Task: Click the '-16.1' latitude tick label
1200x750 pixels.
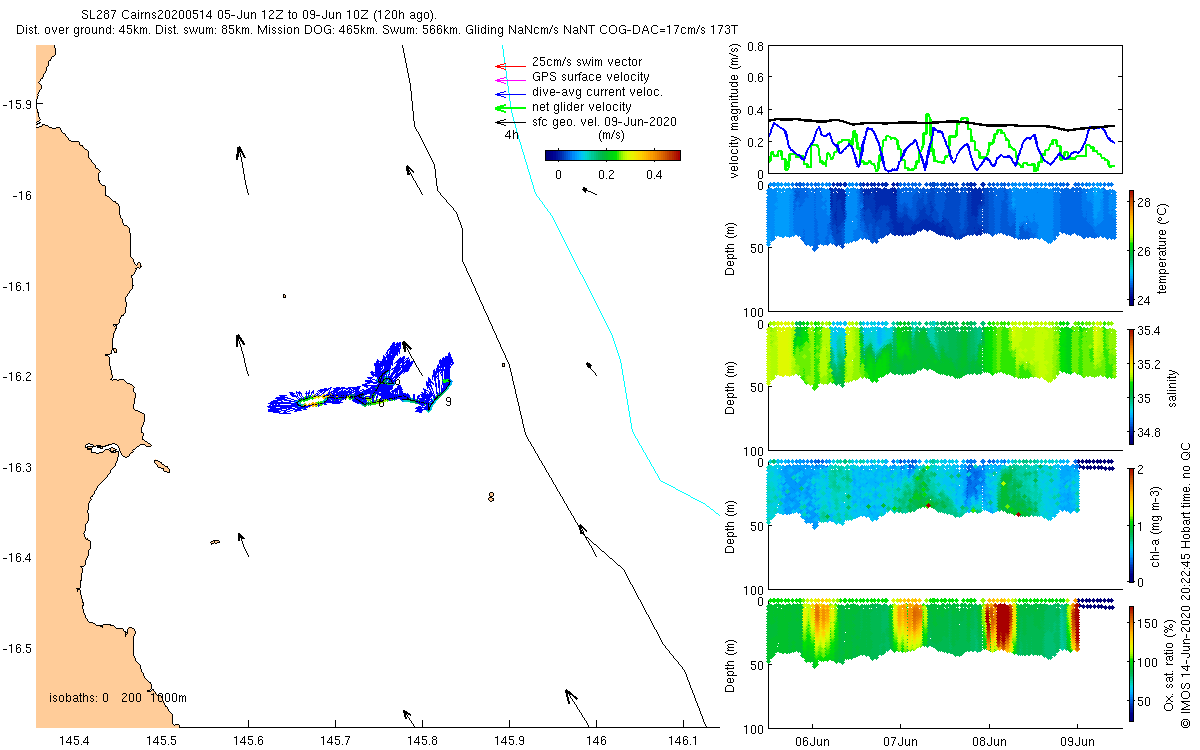Action: tap(17, 286)
